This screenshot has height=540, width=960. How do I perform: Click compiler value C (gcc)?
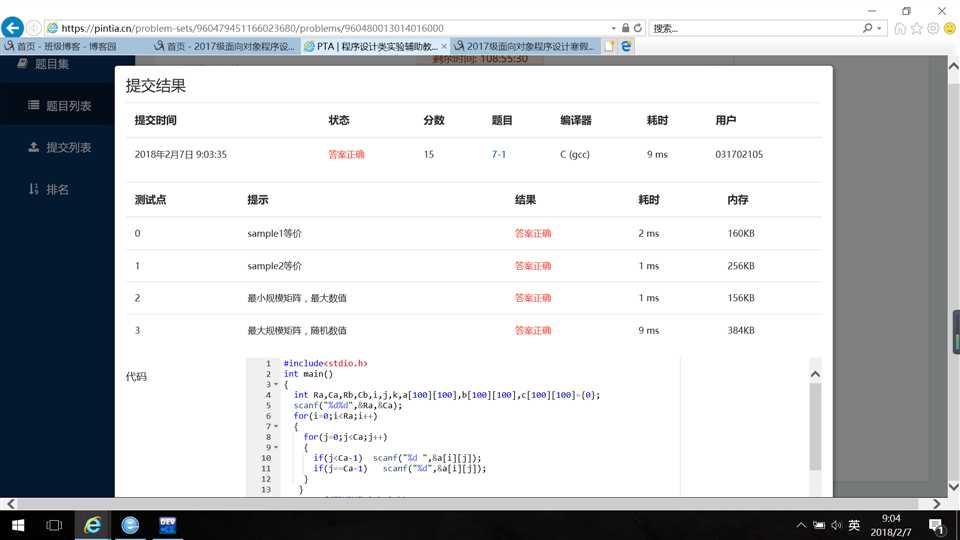coord(575,154)
